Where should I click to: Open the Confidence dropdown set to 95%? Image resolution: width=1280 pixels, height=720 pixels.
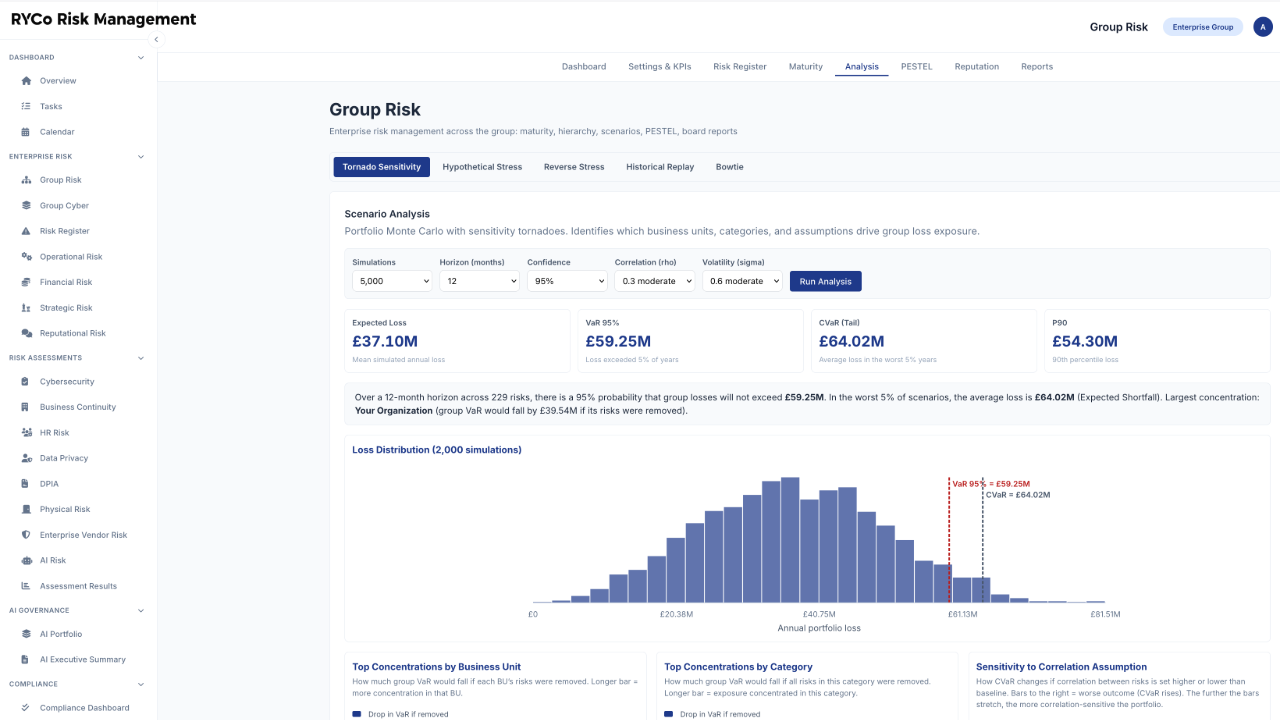tap(567, 282)
